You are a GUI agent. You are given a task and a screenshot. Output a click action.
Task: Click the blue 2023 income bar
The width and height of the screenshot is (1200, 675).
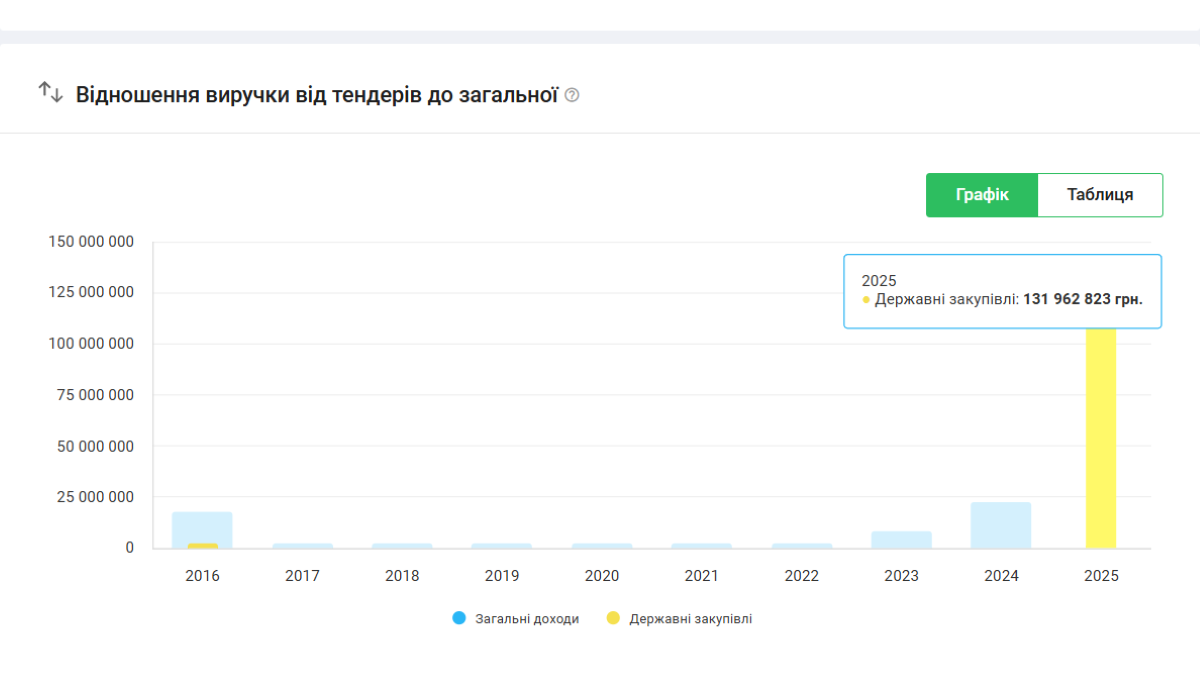tap(901, 539)
